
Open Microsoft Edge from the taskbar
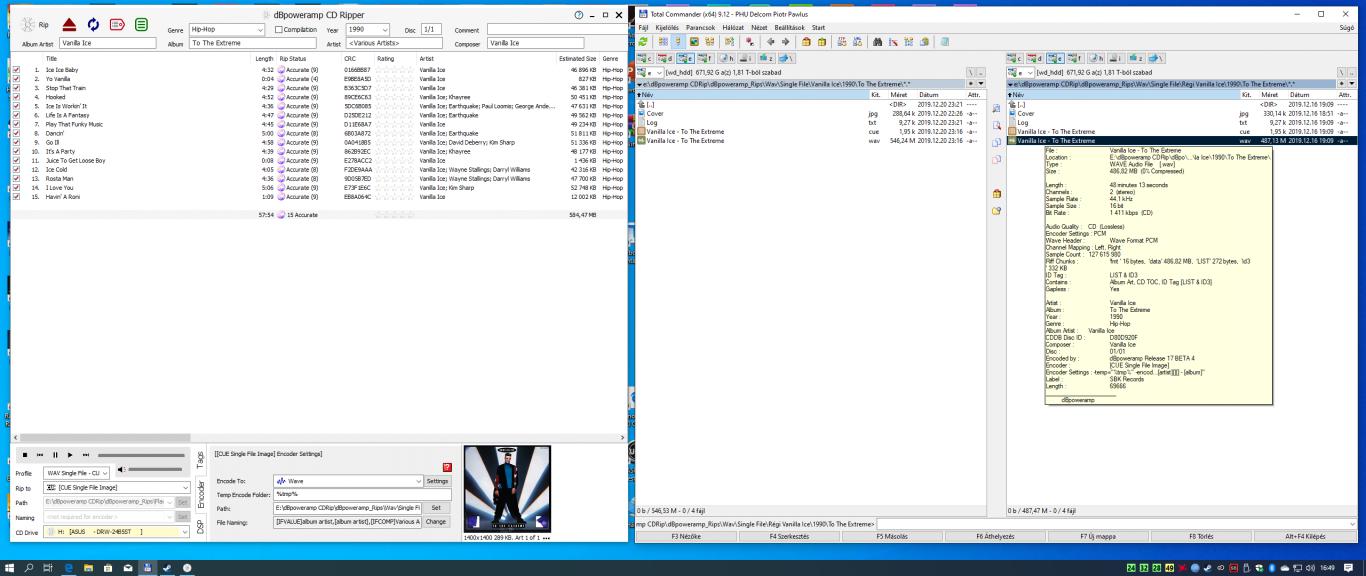tap(69, 566)
